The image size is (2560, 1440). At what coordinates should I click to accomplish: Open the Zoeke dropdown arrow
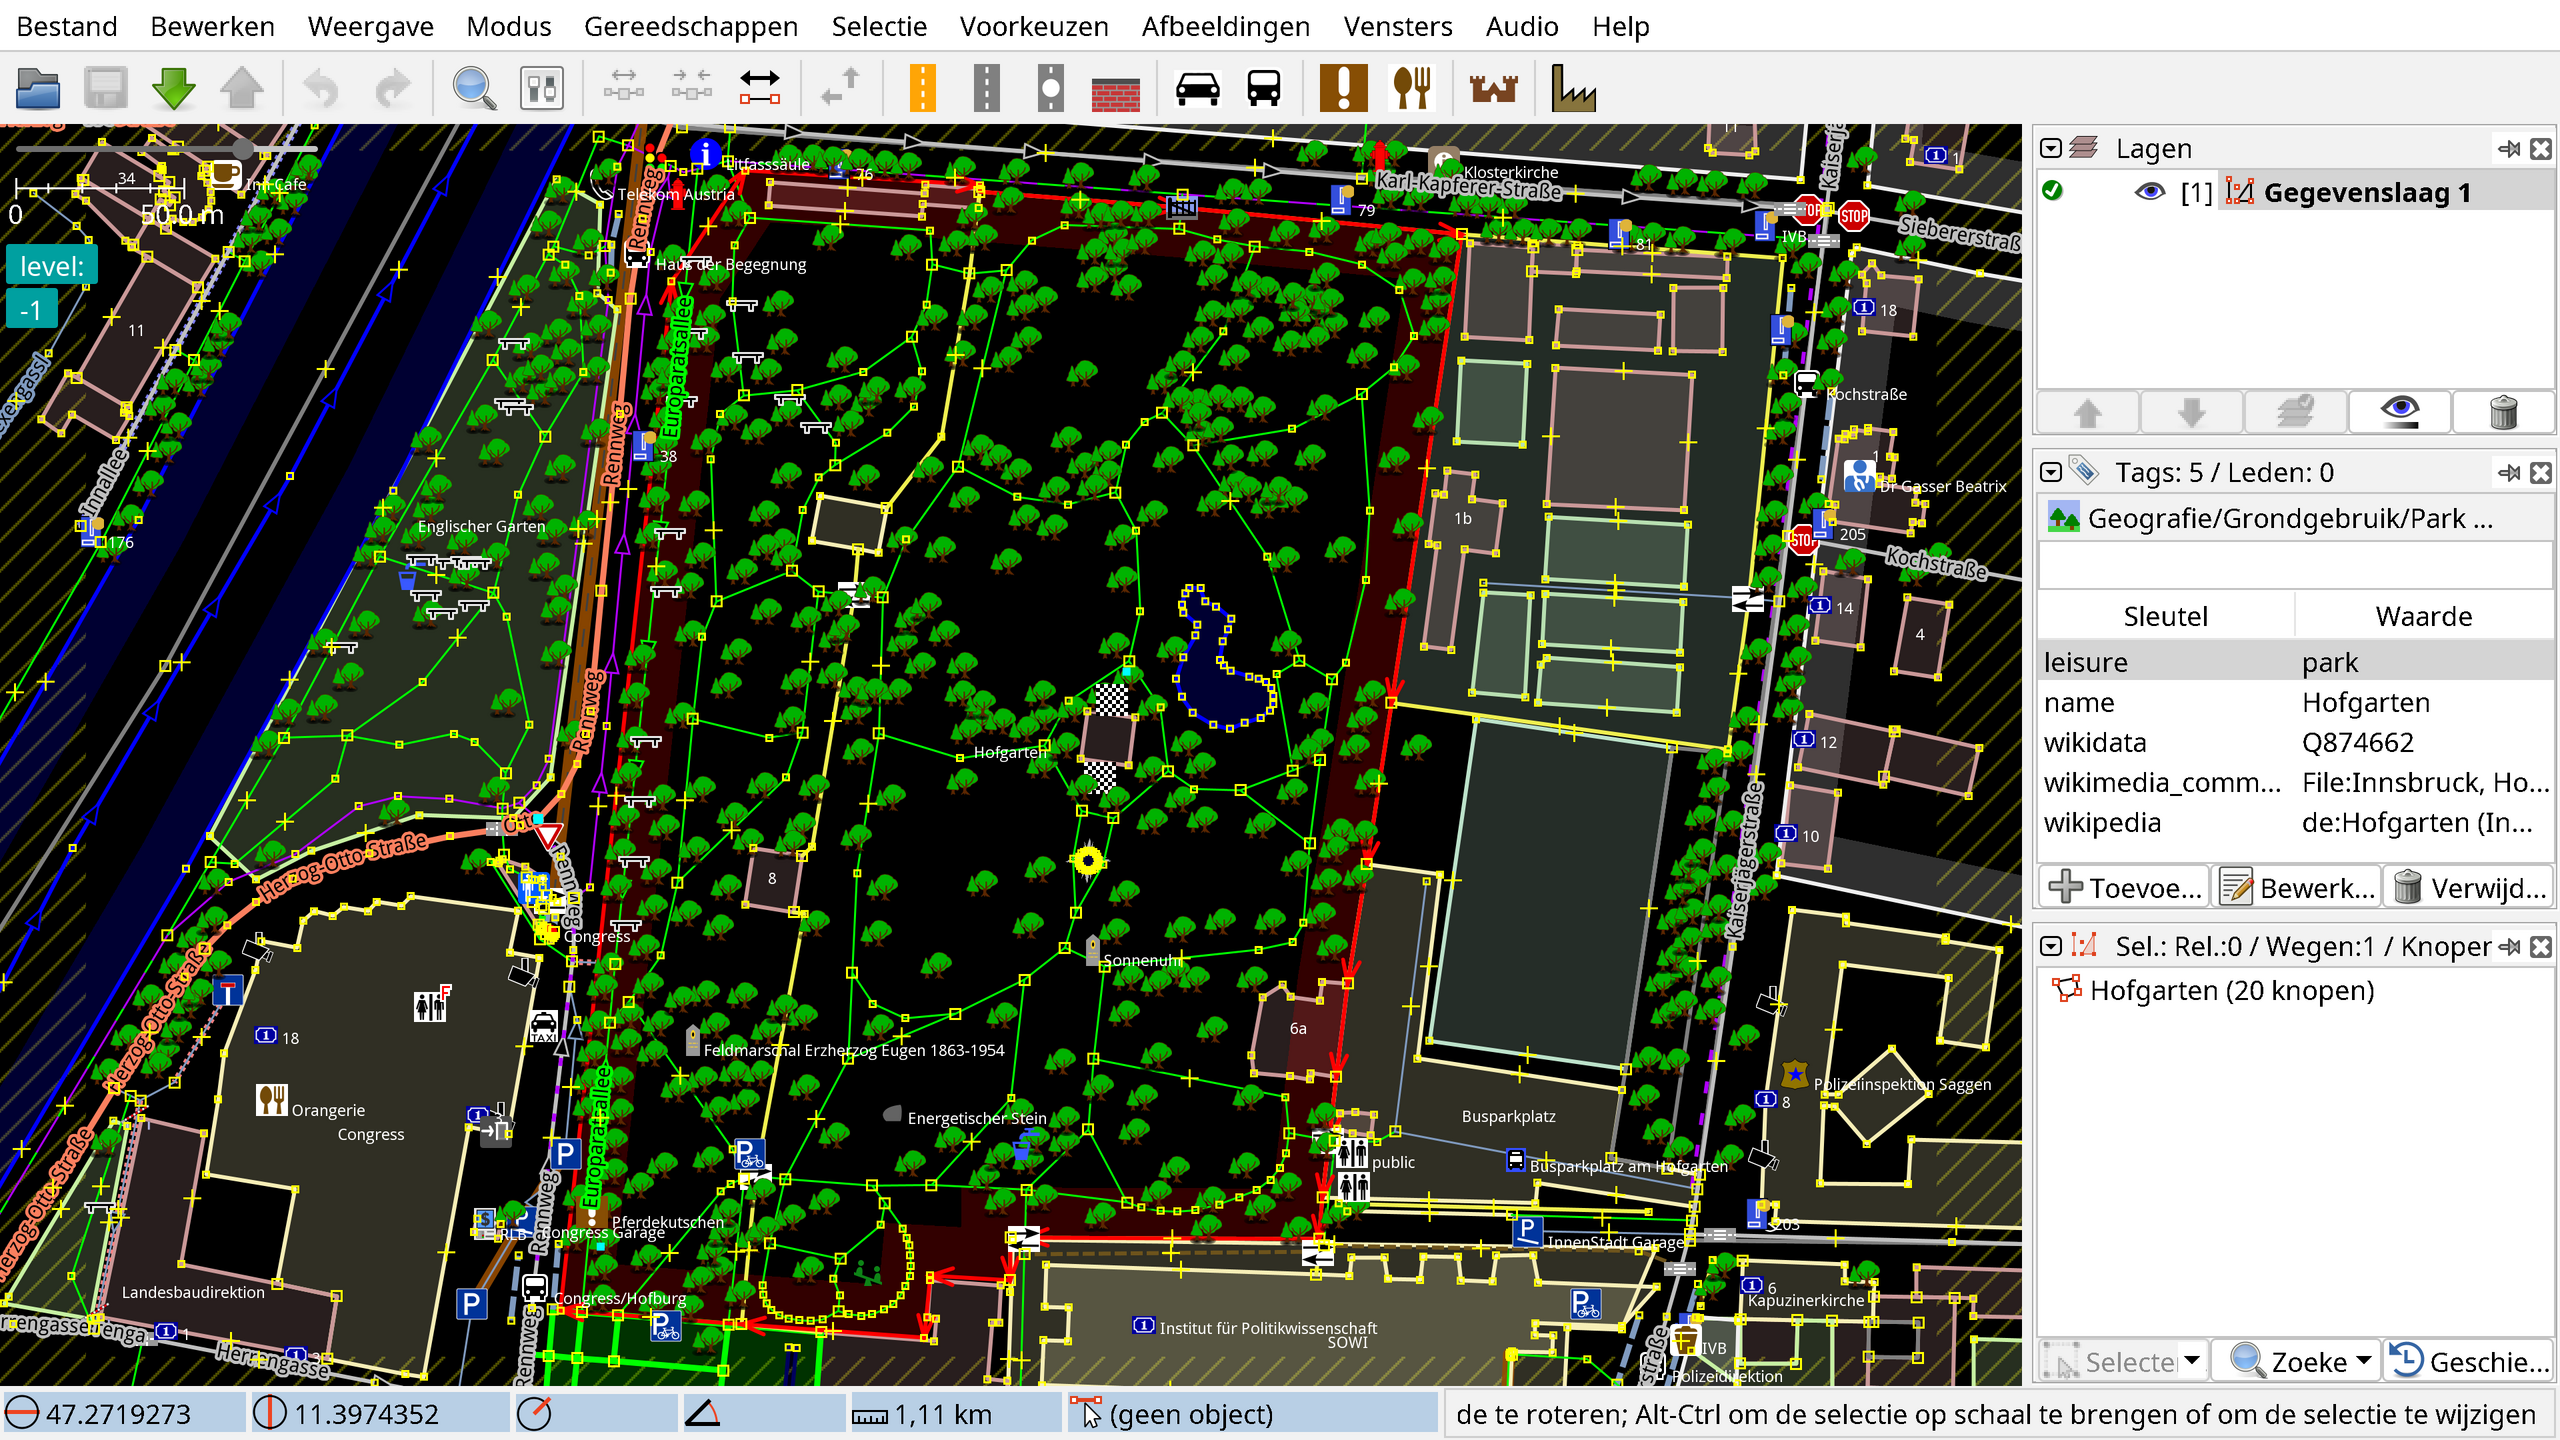2364,1361
